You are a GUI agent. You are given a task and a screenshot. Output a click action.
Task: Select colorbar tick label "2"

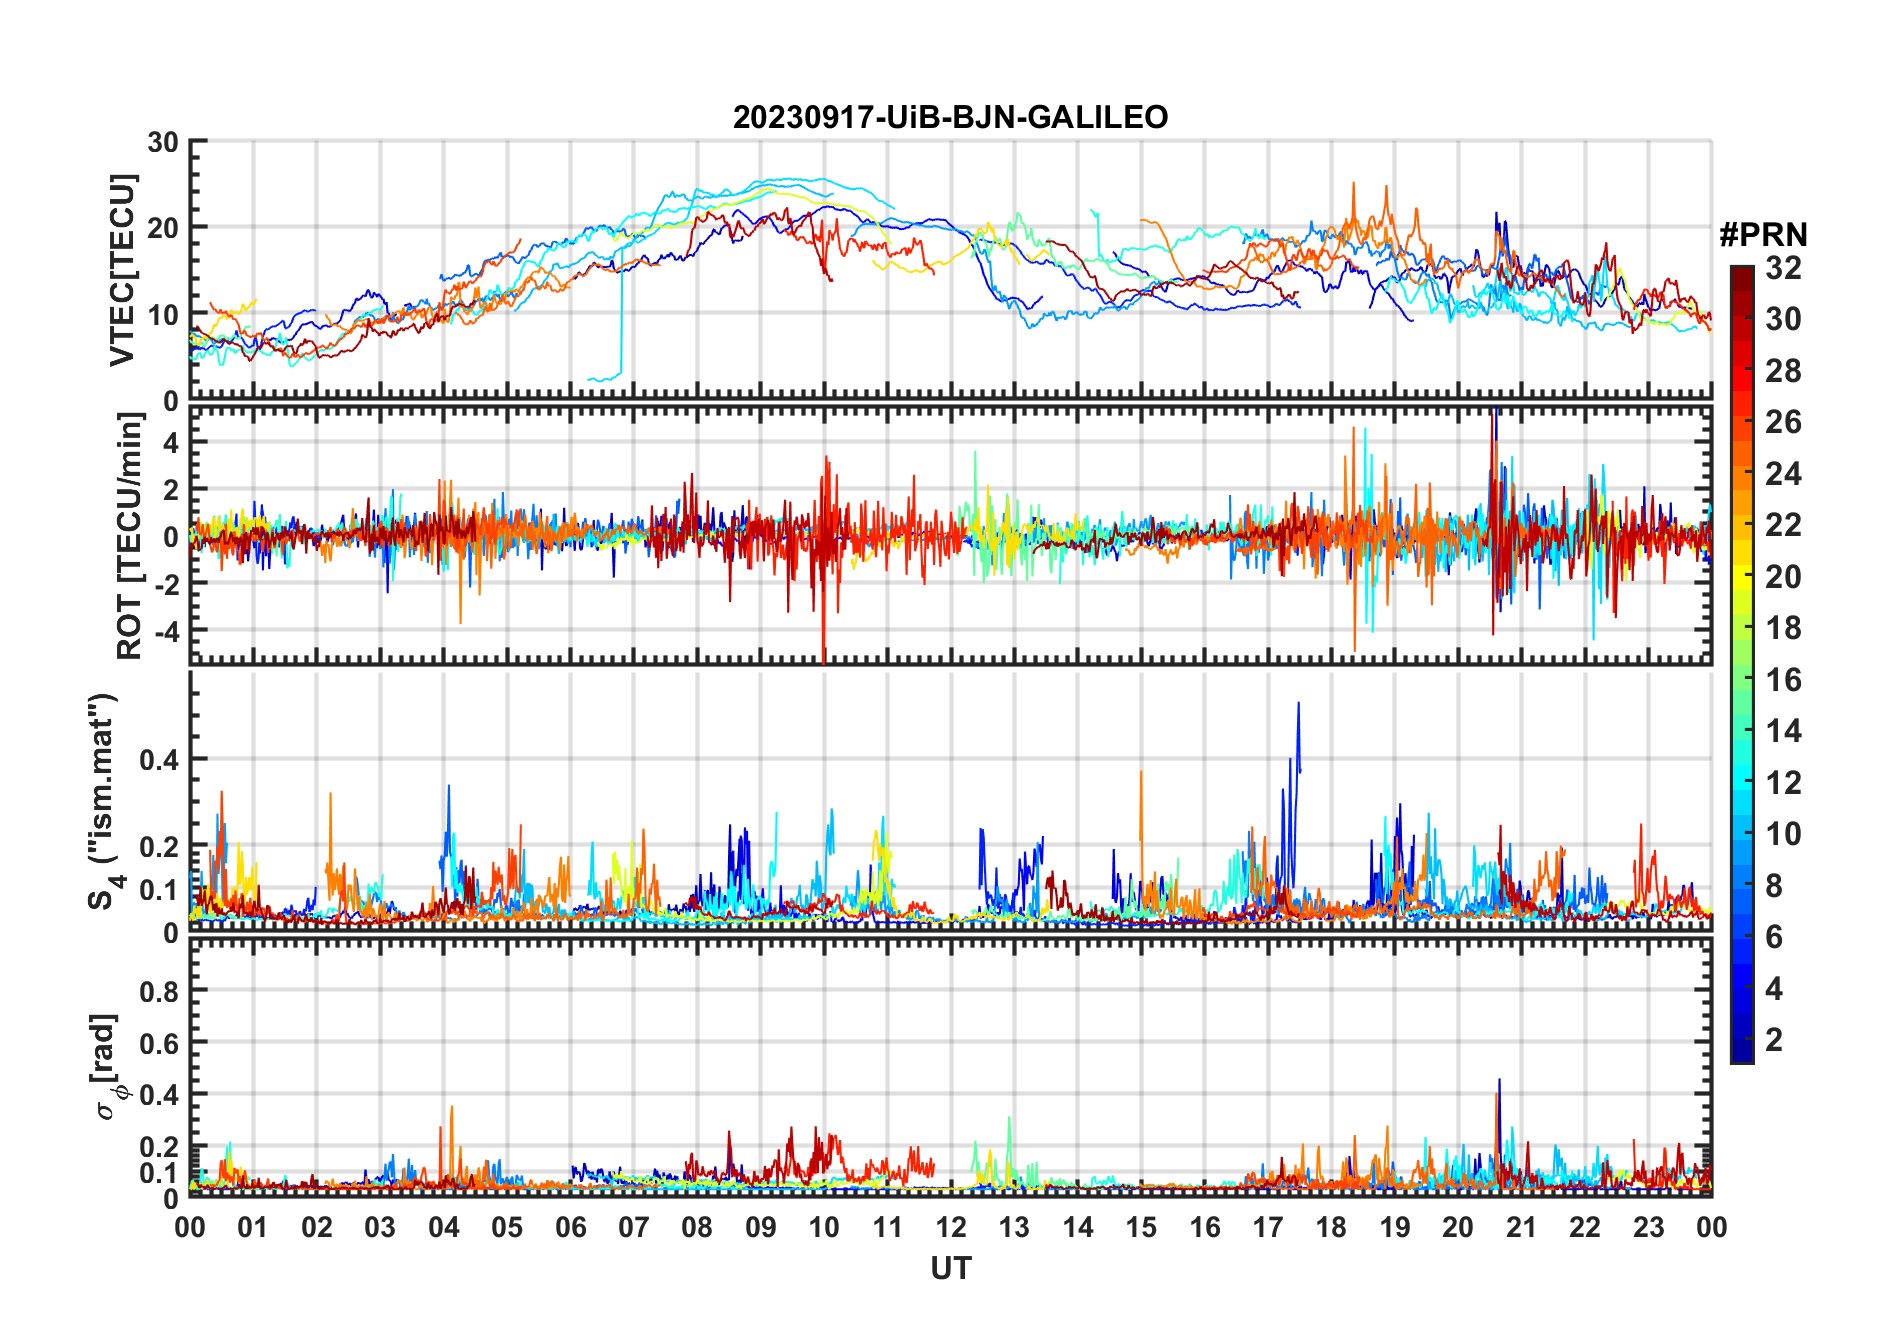tap(1774, 1040)
